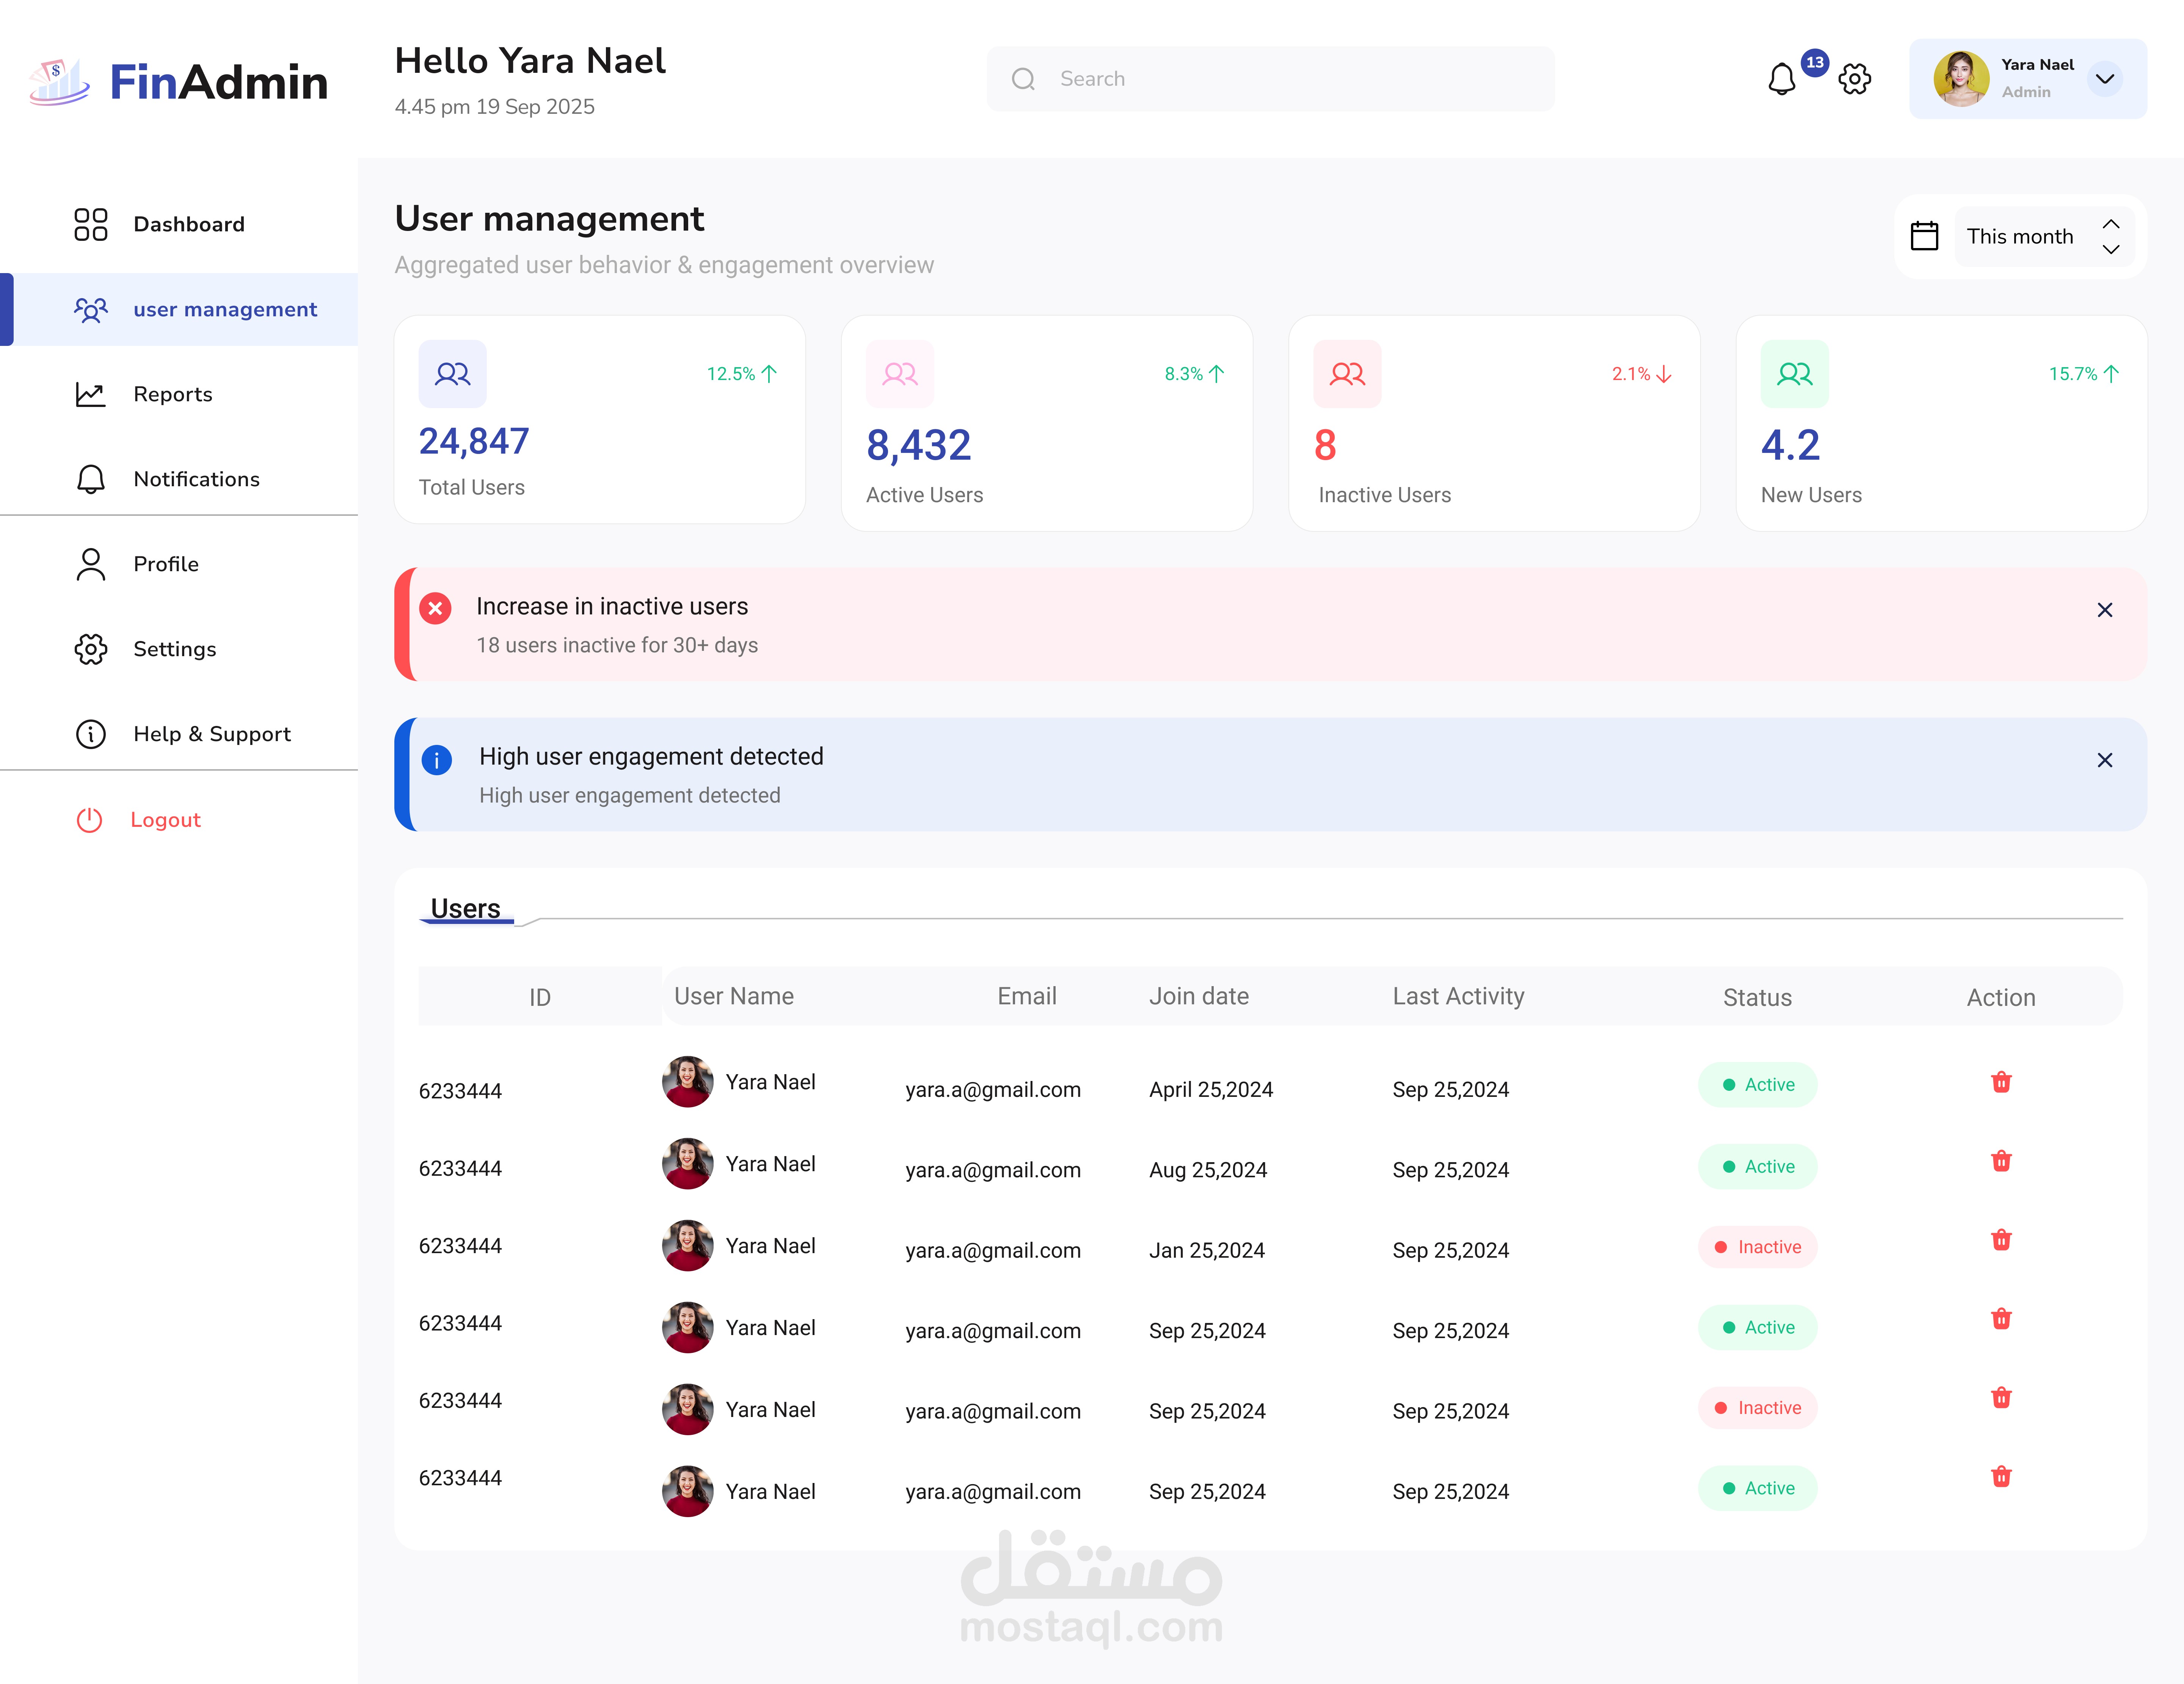Click the 24,847 Total Users value
The width and height of the screenshot is (2184, 1684).
(474, 441)
